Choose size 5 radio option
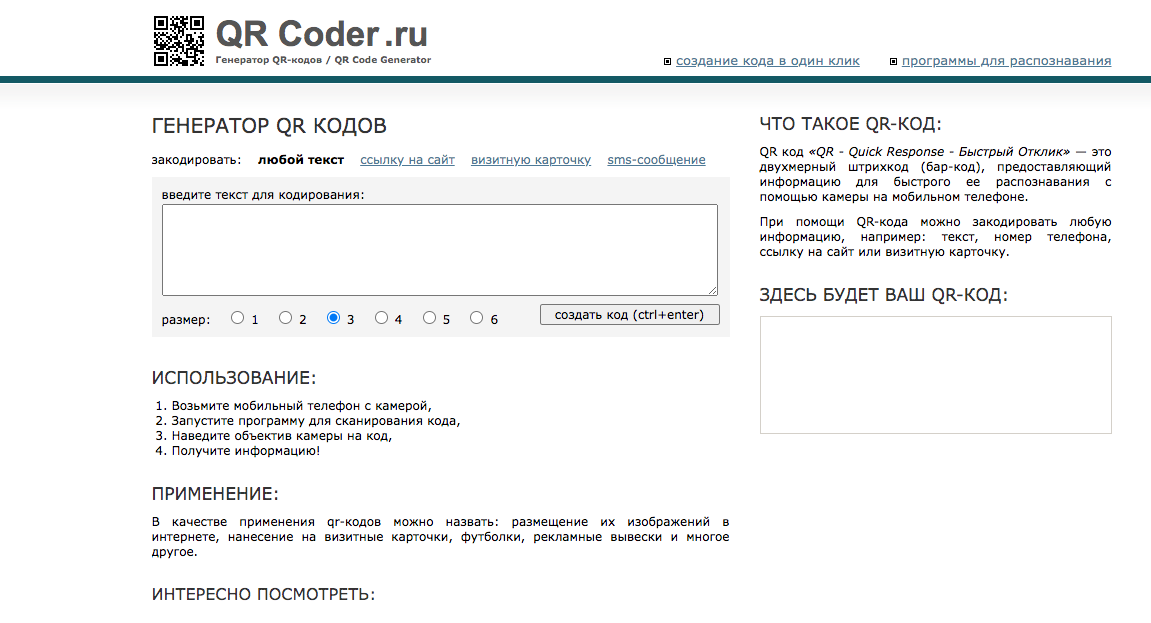The image size is (1151, 623). pyautogui.click(x=429, y=318)
